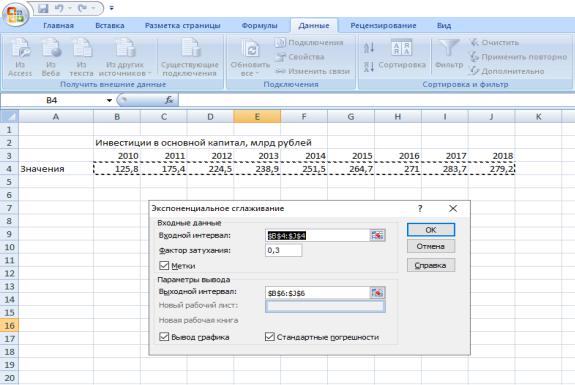Select the Данные tab
Screen dimensions: 575x385
(x=314, y=26)
